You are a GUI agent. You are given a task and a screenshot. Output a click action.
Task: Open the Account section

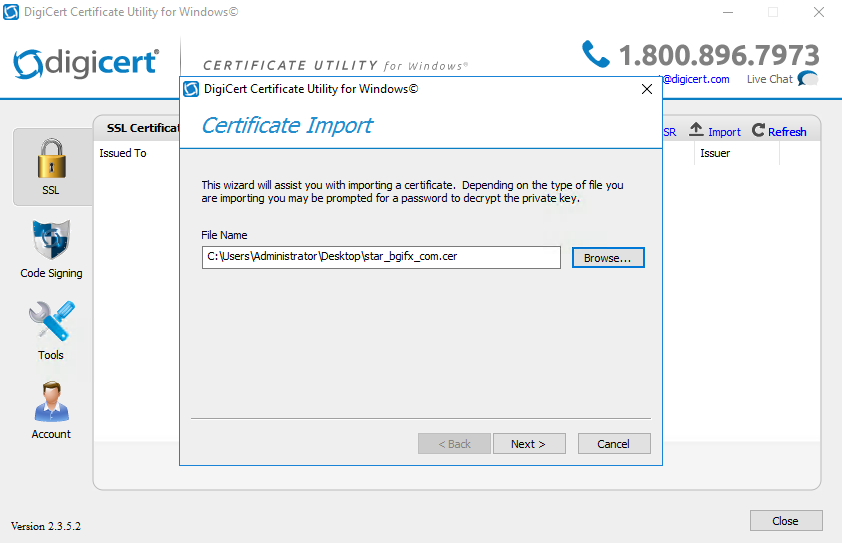point(51,411)
